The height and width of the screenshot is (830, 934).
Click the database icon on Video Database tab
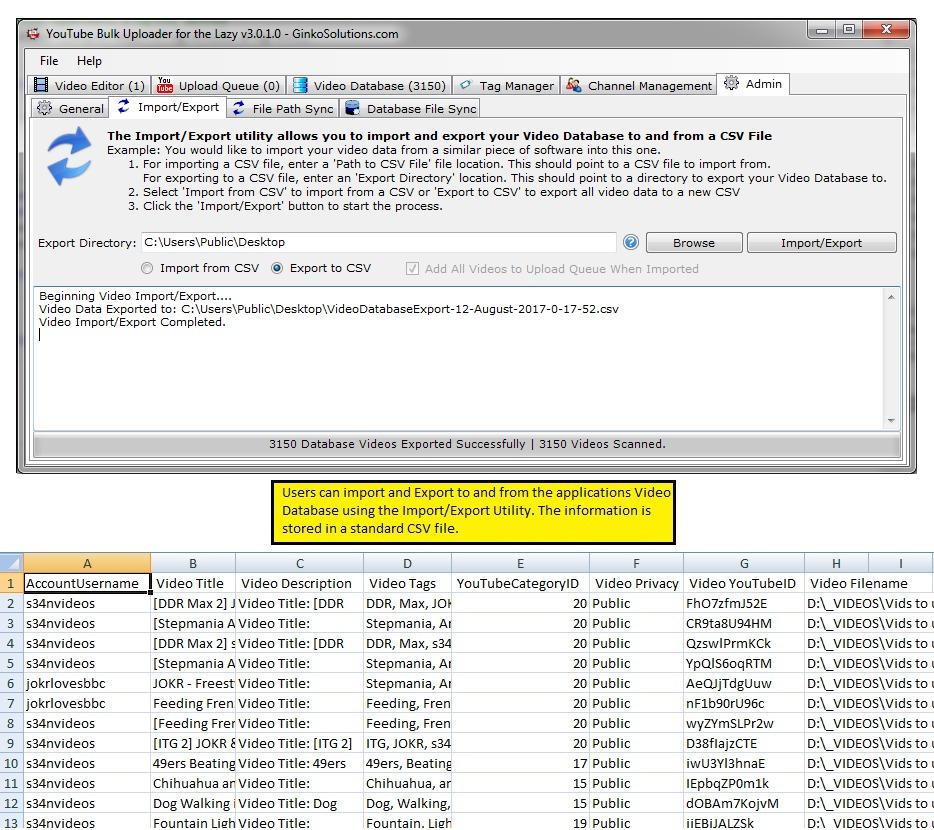300,85
